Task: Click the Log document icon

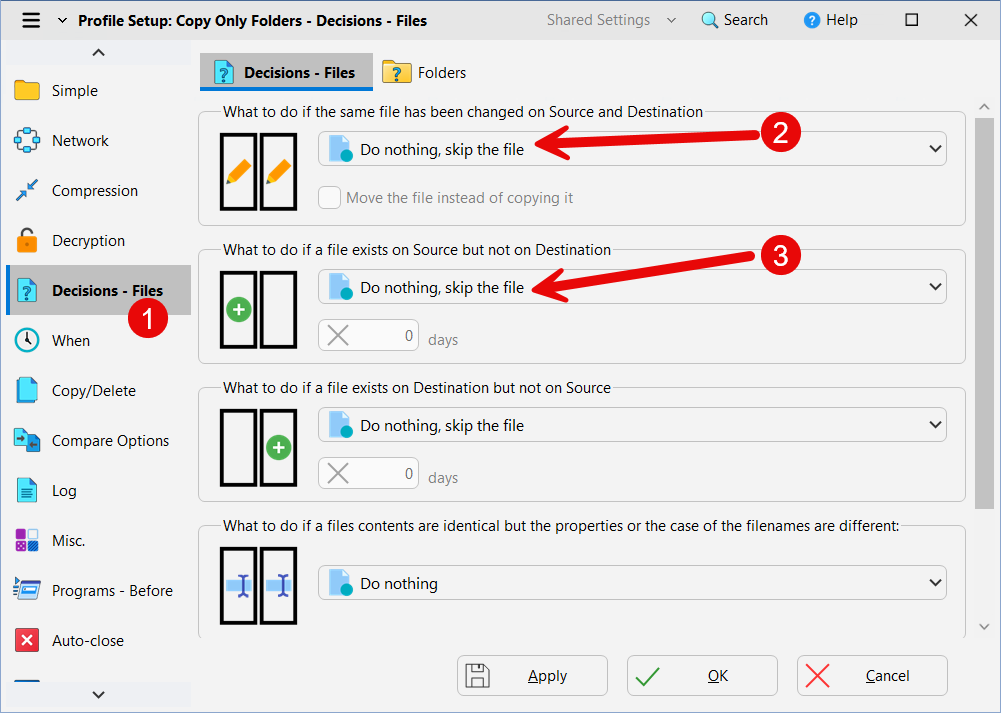Action: (x=27, y=490)
